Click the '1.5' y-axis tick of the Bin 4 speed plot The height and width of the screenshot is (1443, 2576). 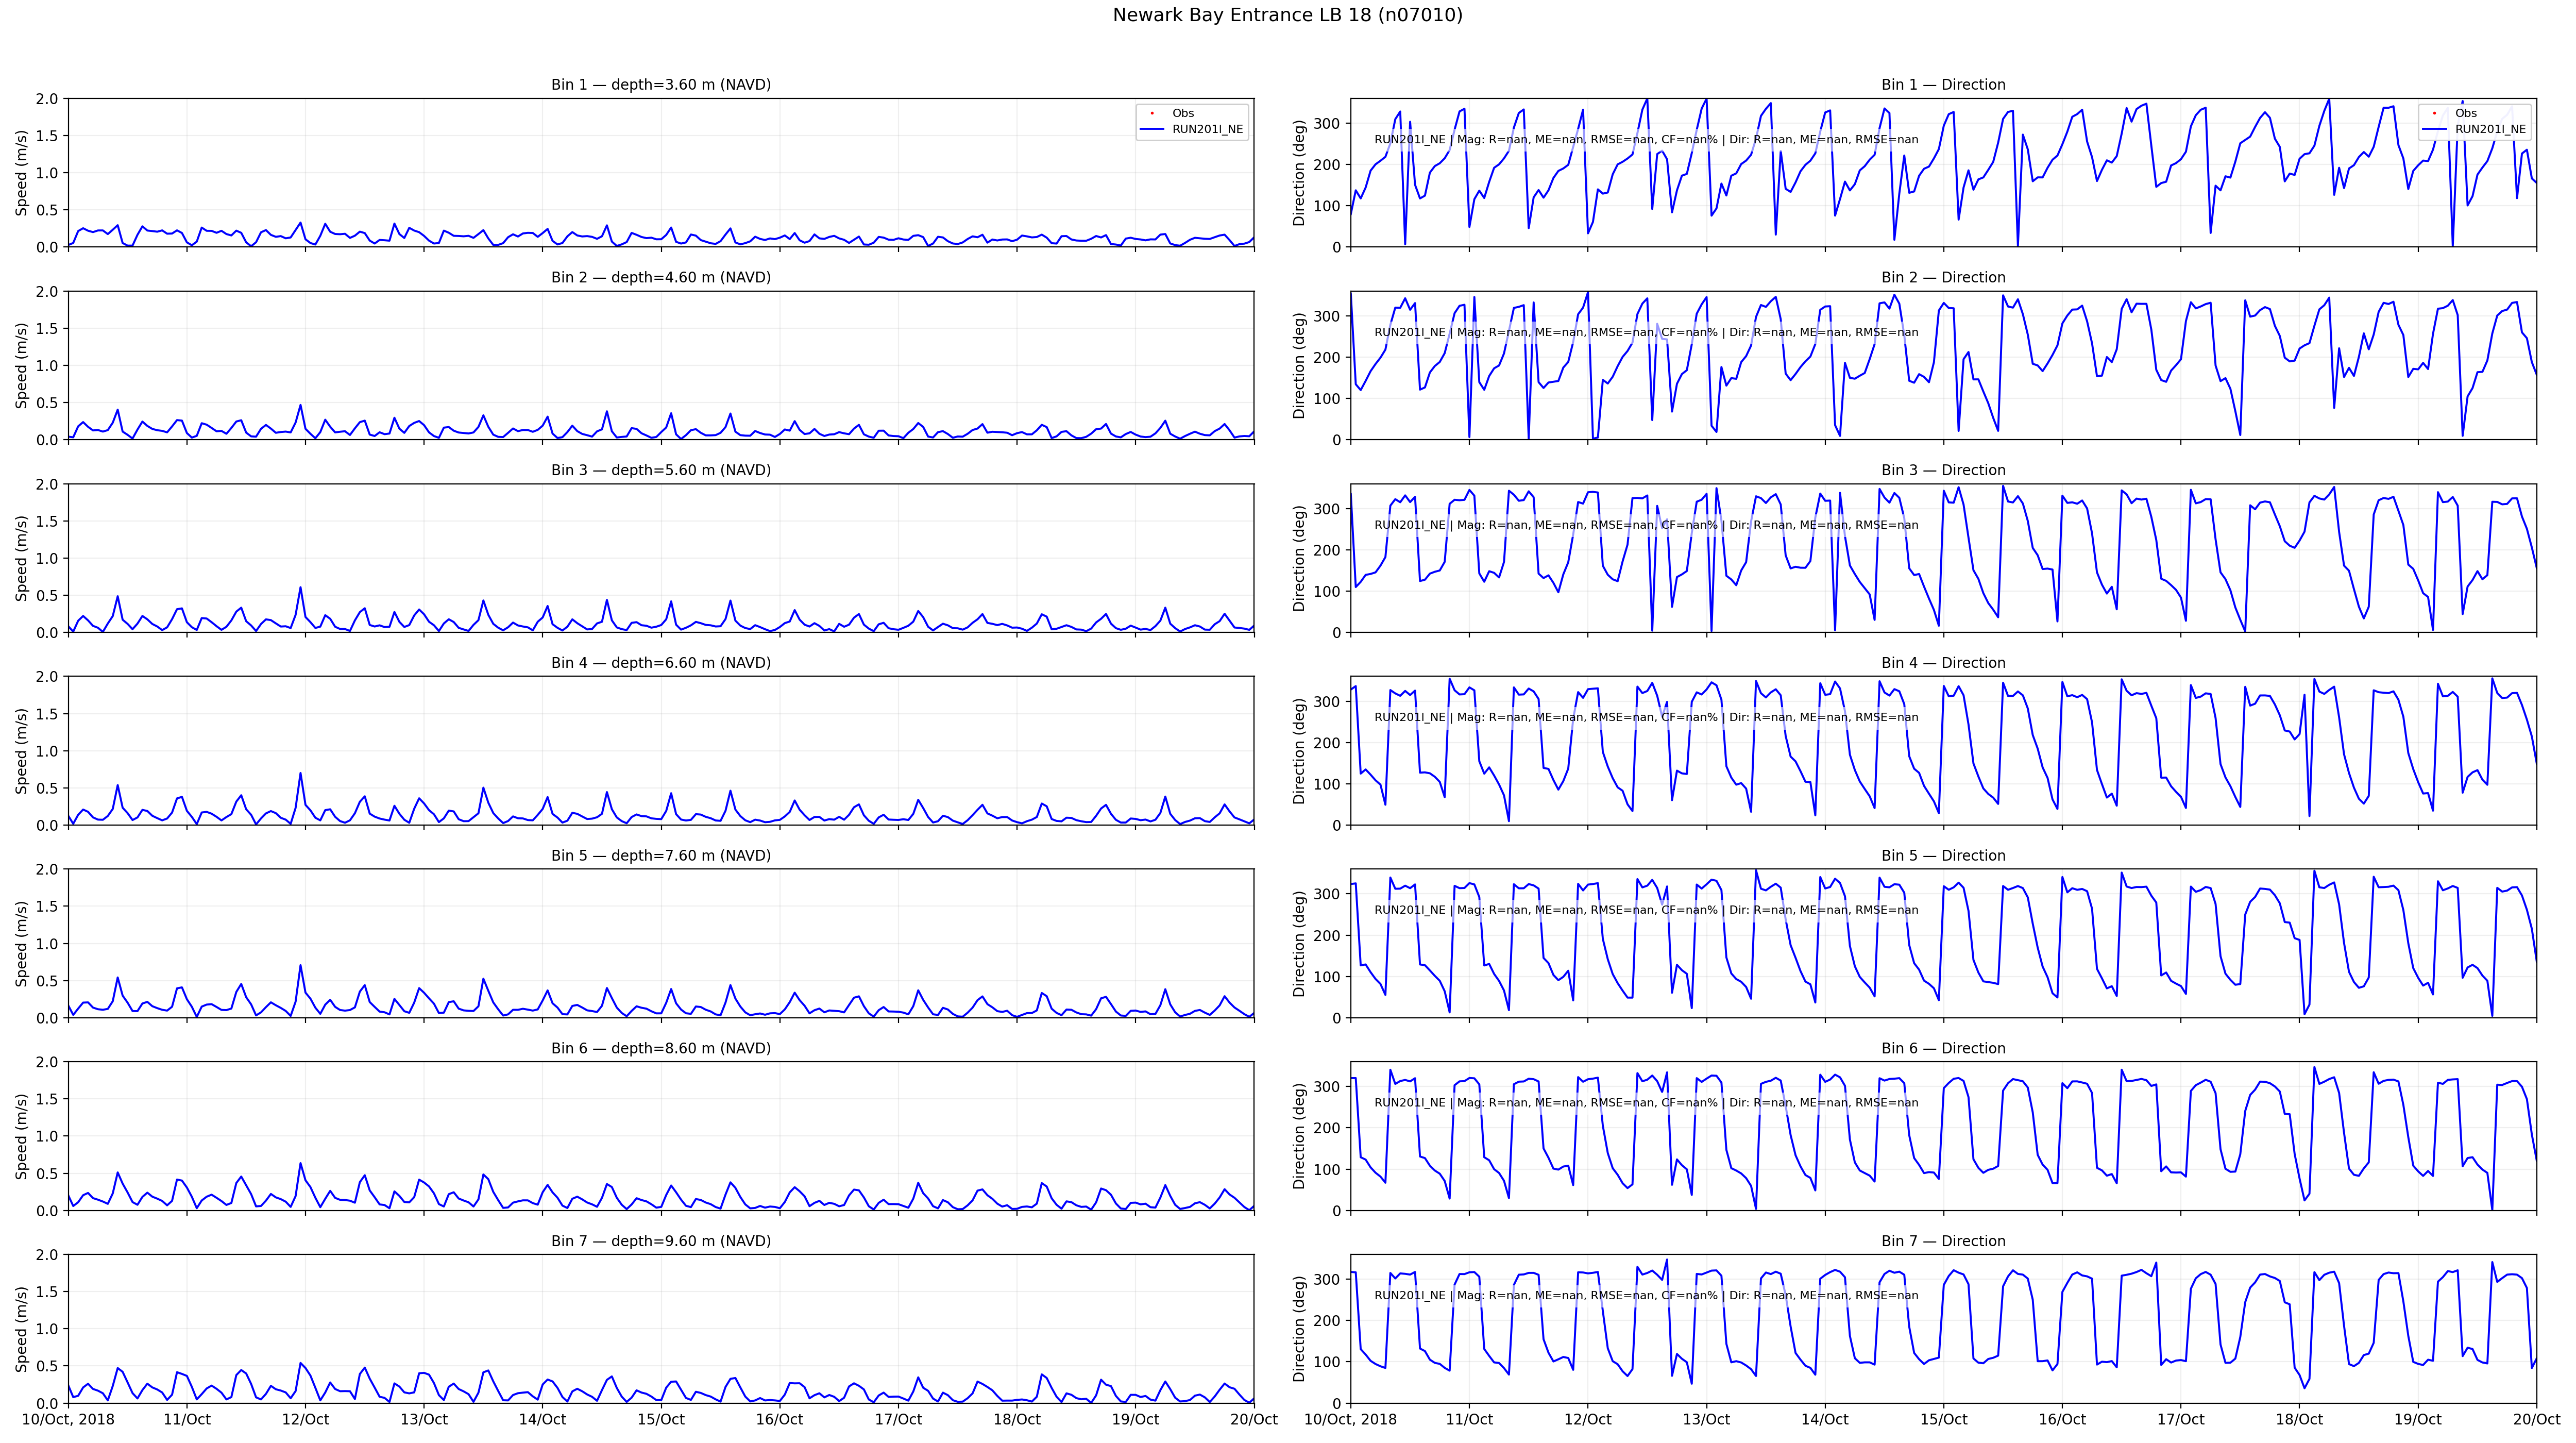[48, 714]
